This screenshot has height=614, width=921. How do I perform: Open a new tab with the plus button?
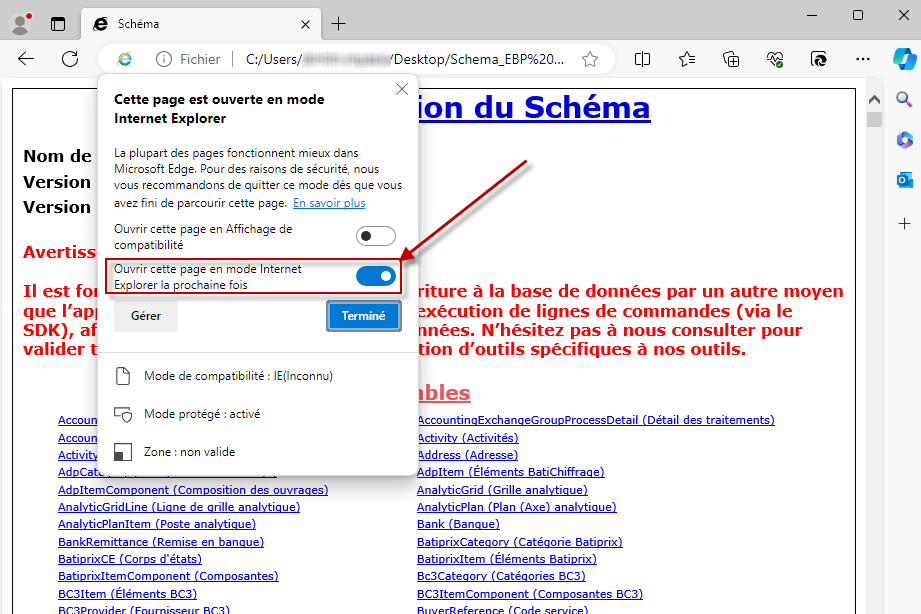click(338, 24)
